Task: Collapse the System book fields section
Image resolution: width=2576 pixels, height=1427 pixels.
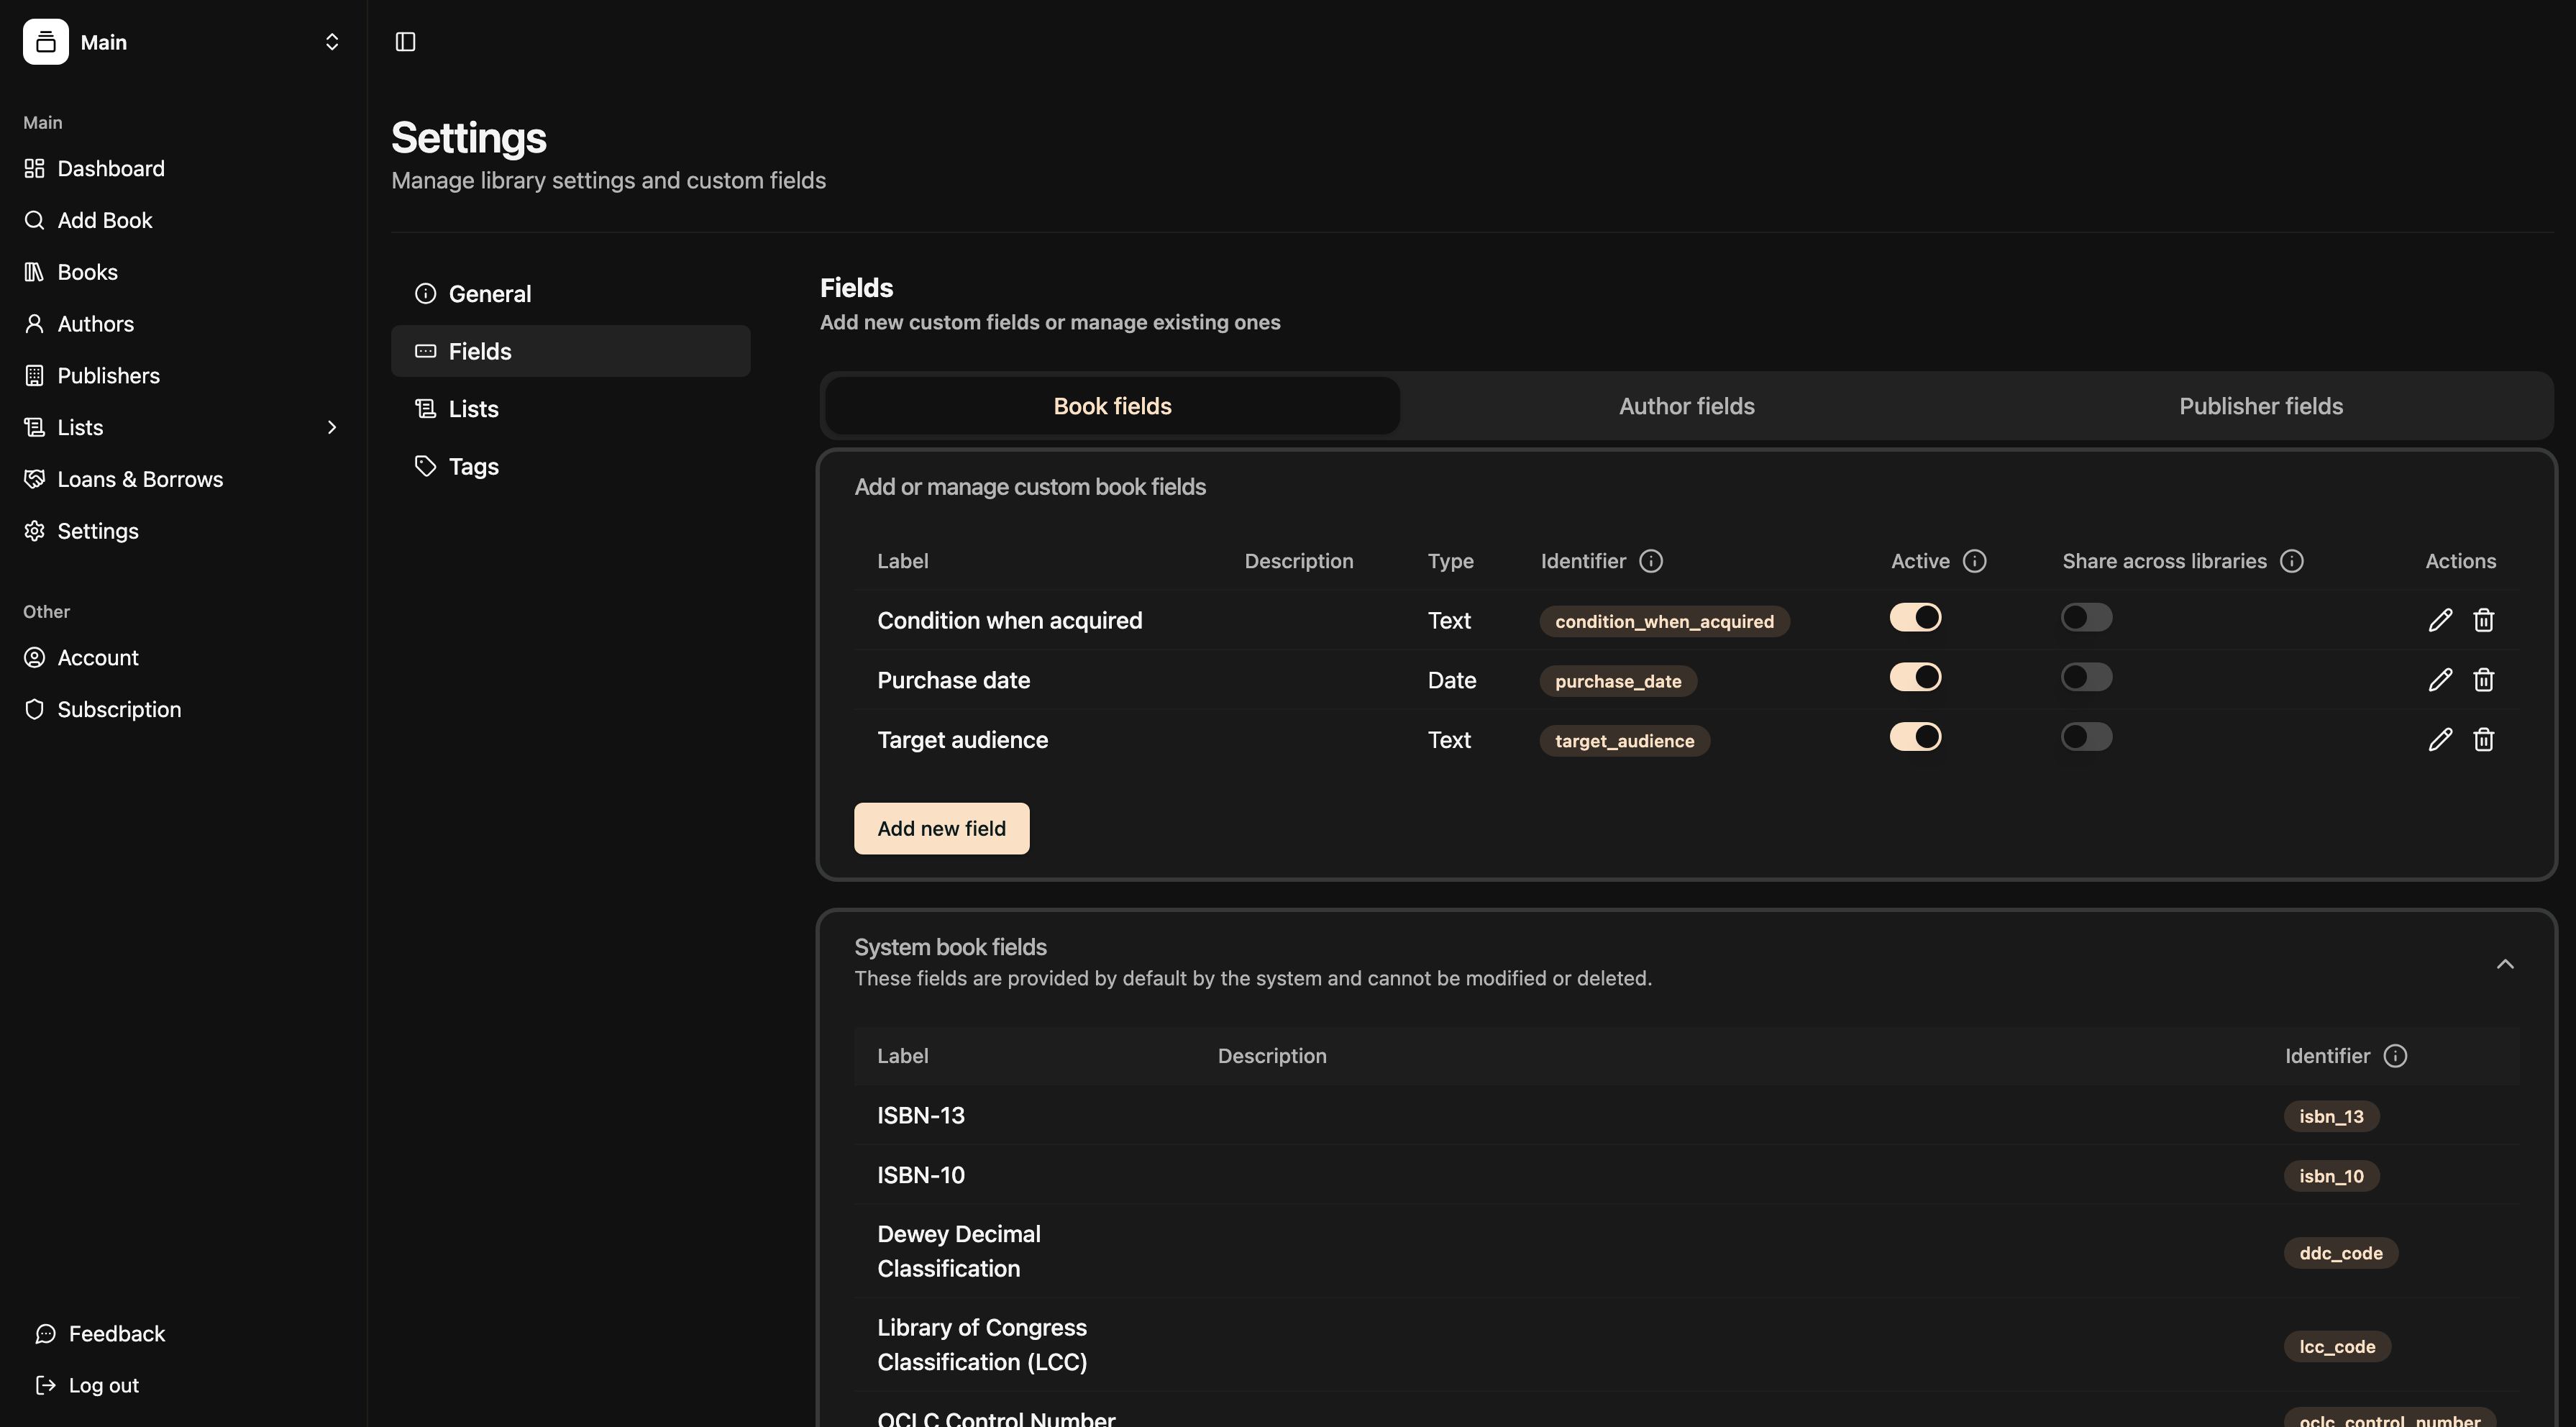Action: (x=2504, y=964)
